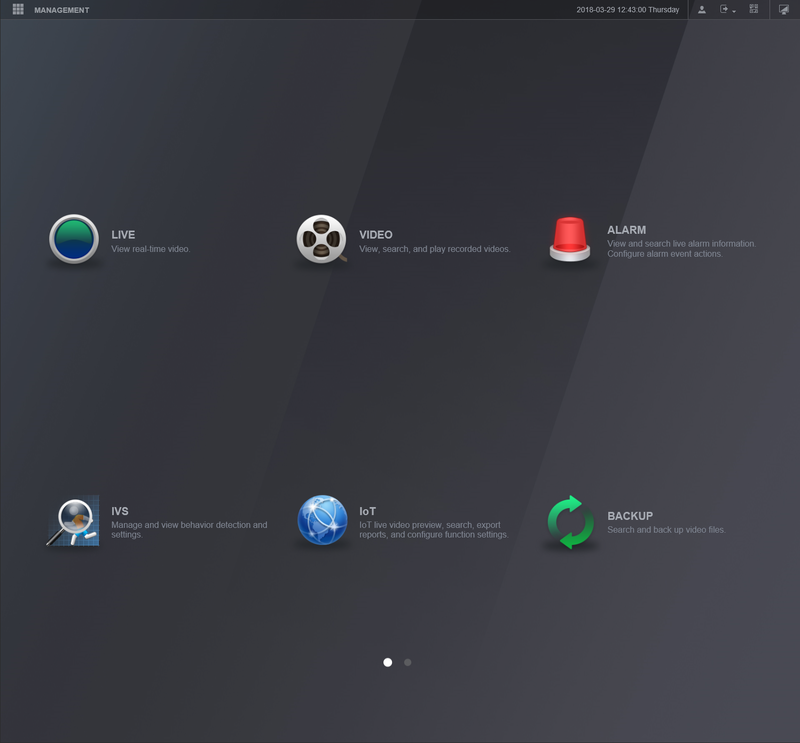Click the logout door icon
Viewport: 800px width, 743px height.
click(723, 9)
